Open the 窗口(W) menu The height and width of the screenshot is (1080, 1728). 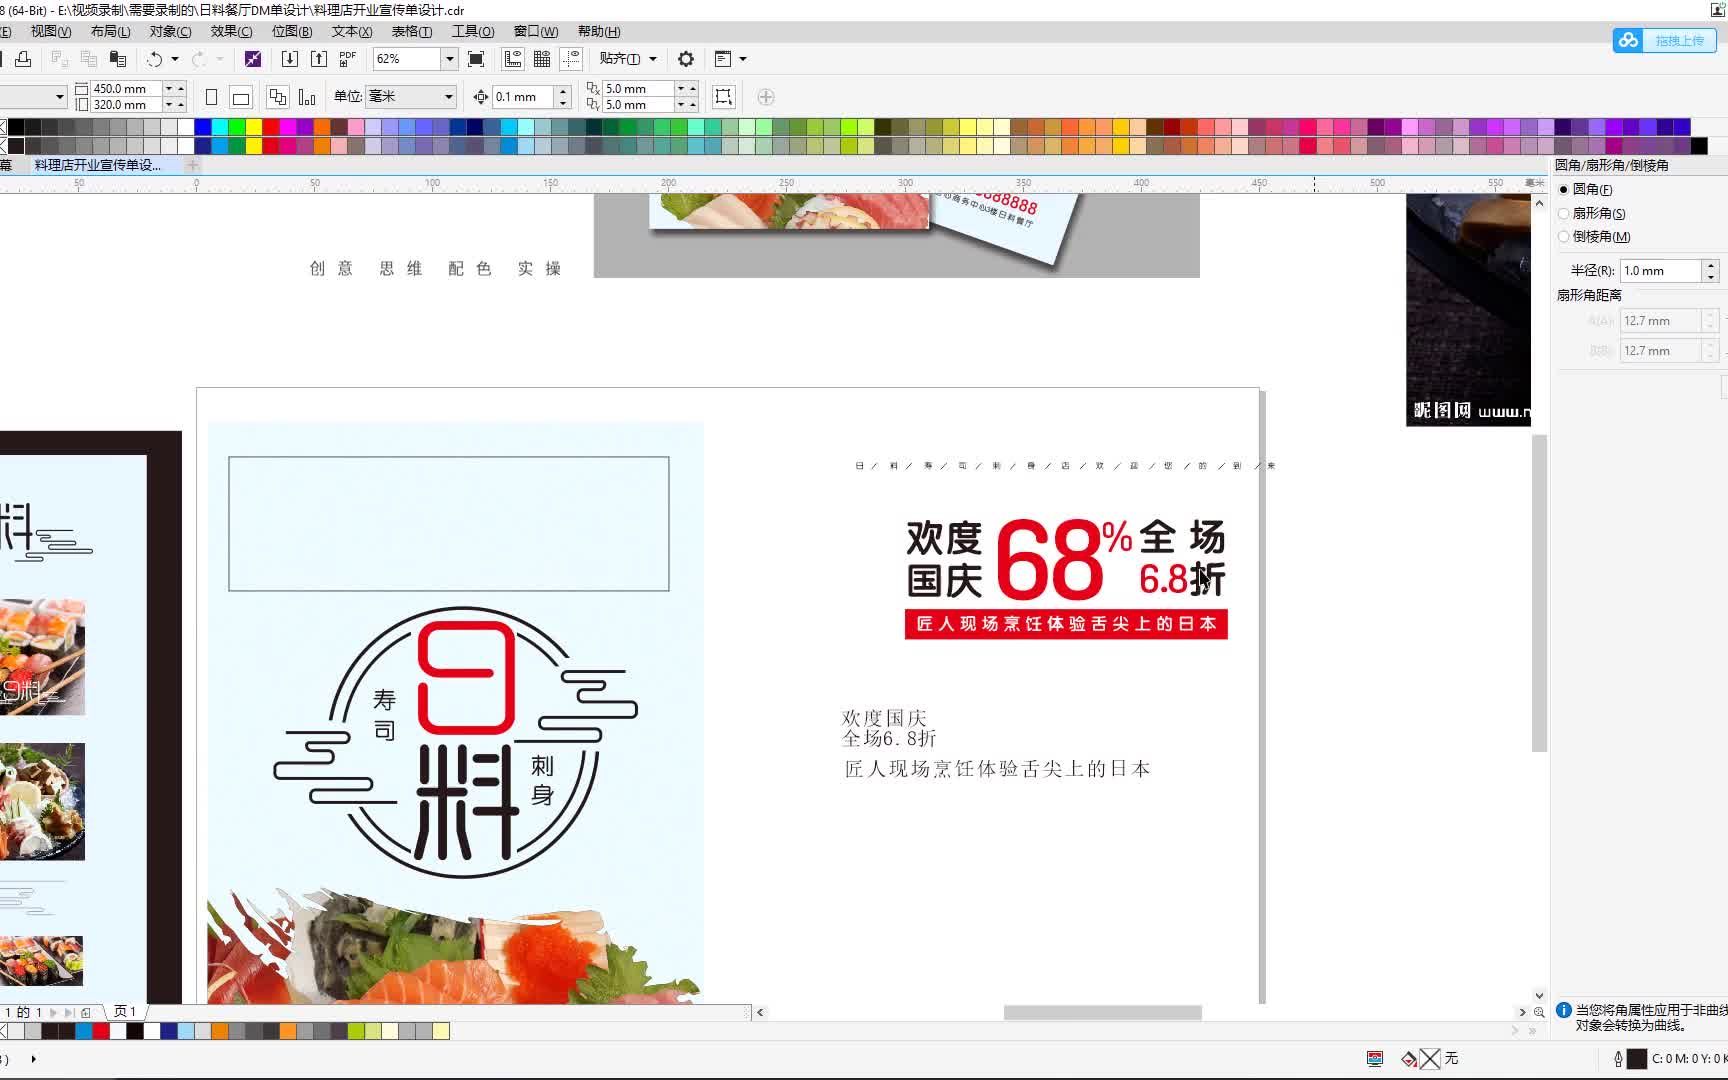[536, 31]
